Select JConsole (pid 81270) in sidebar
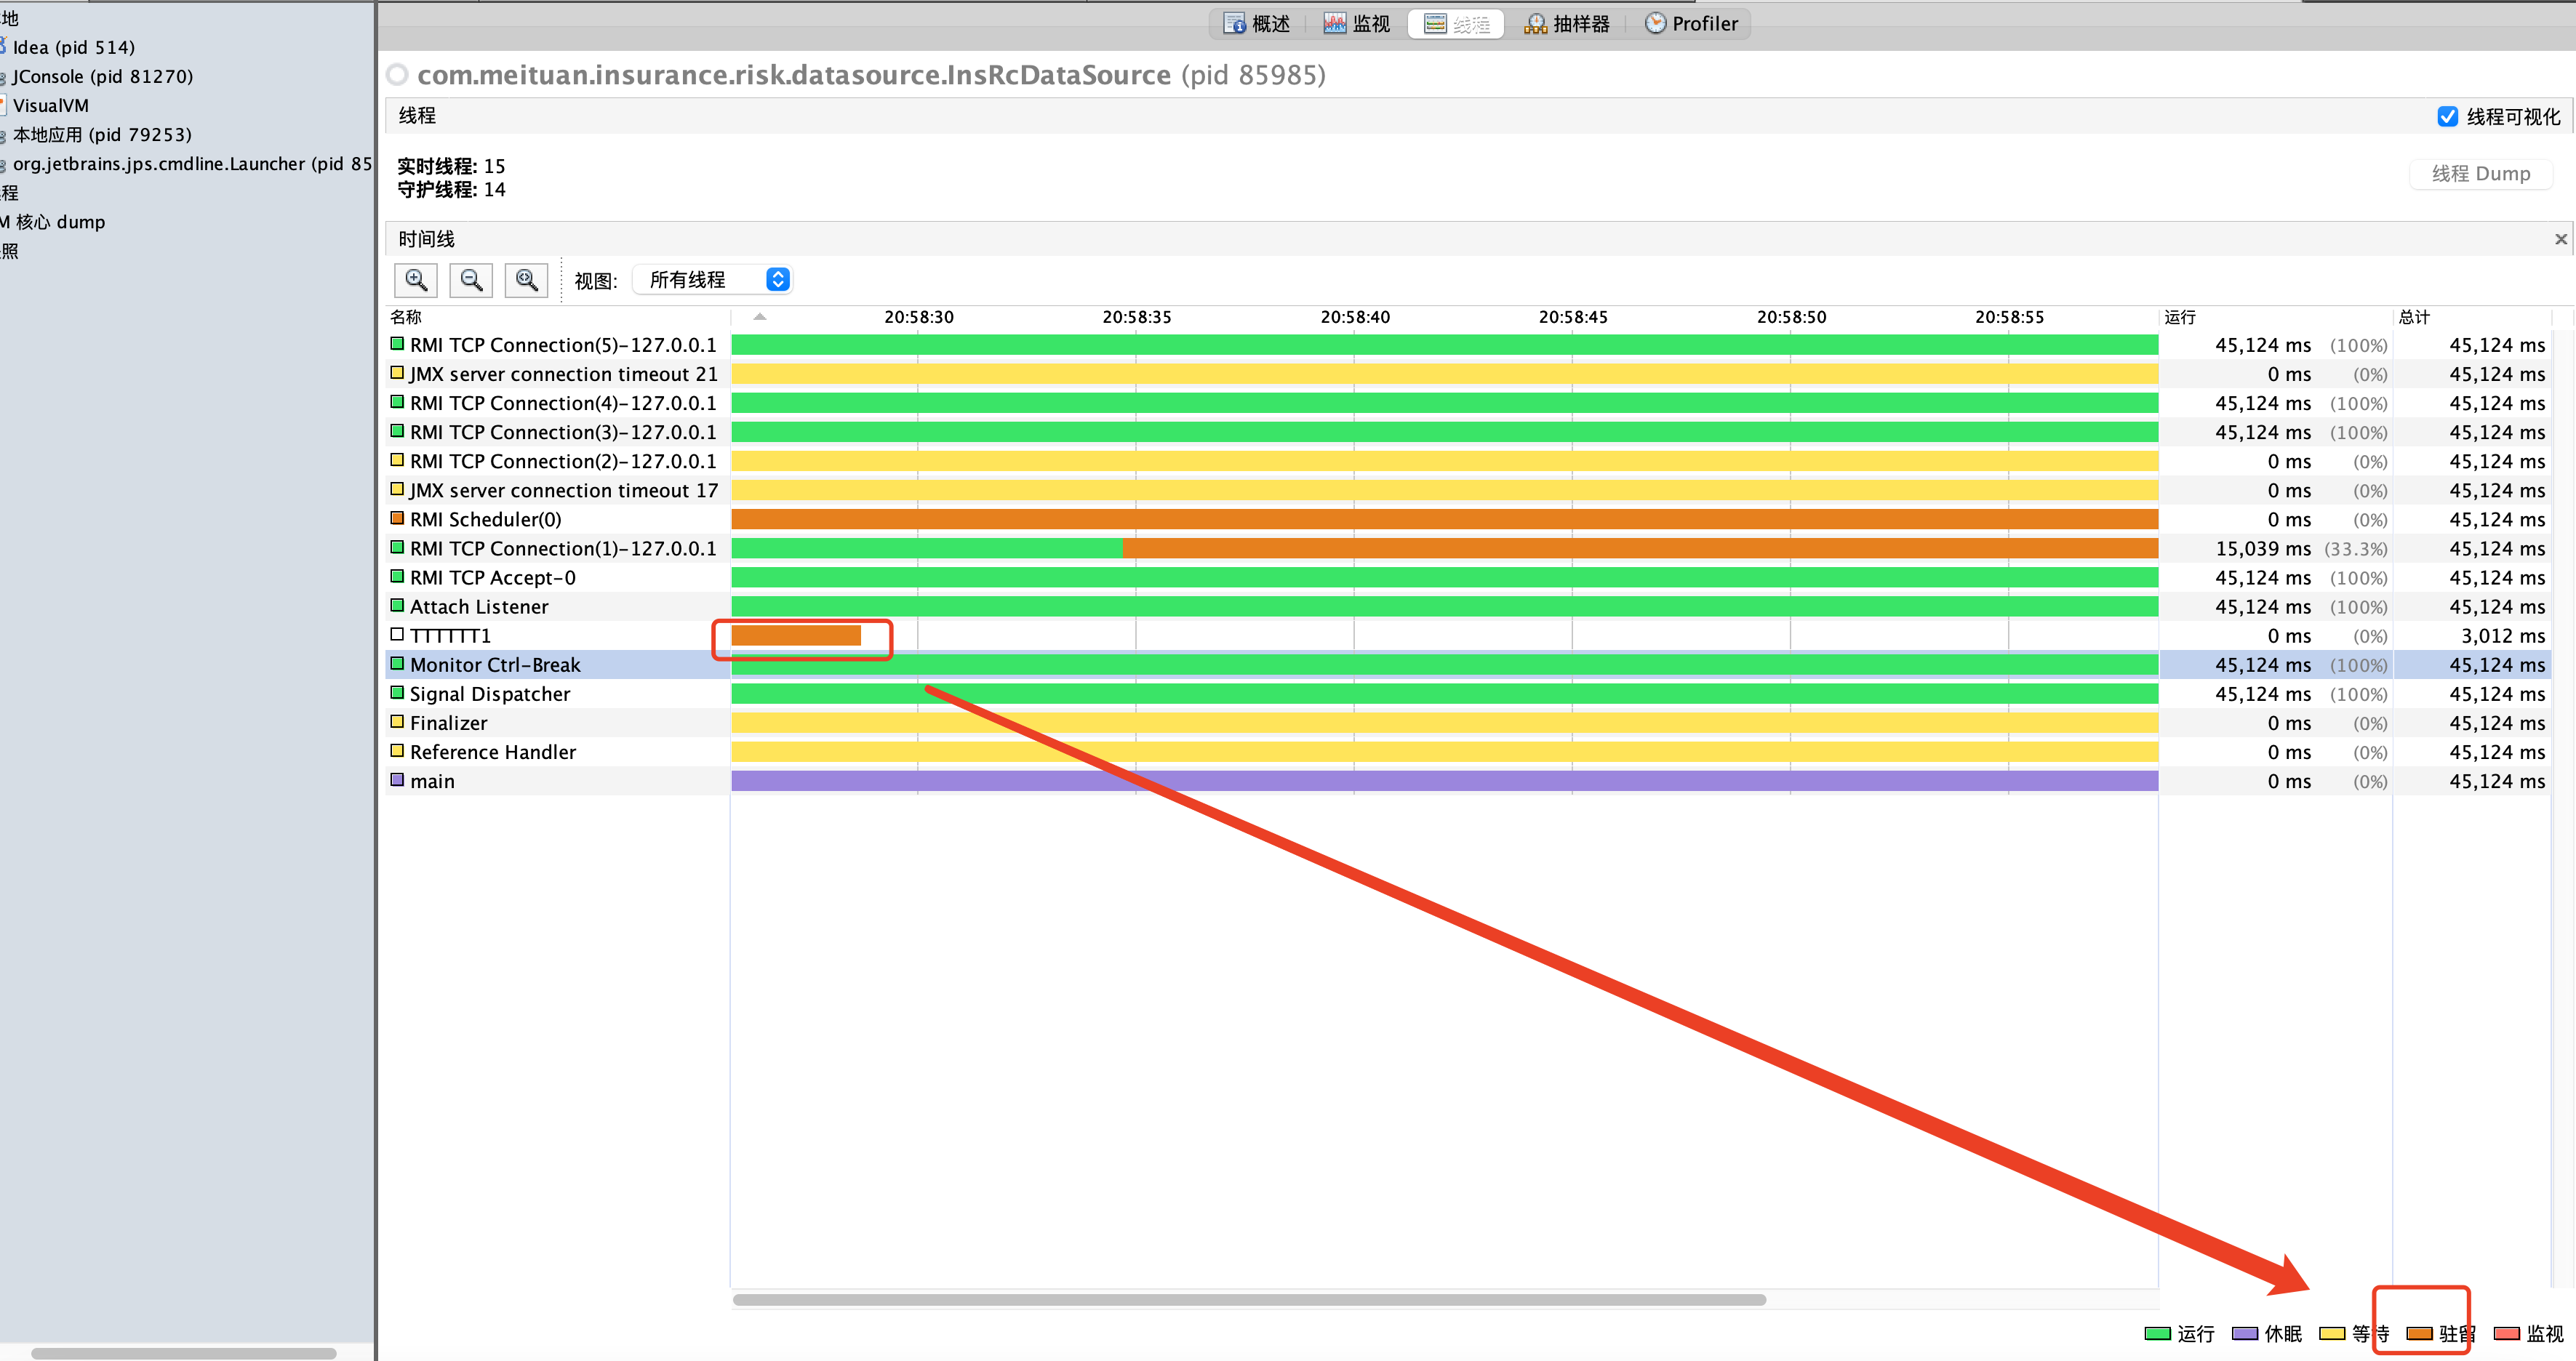The height and width of the screenshot is (1361, 2576). point(102,77)
